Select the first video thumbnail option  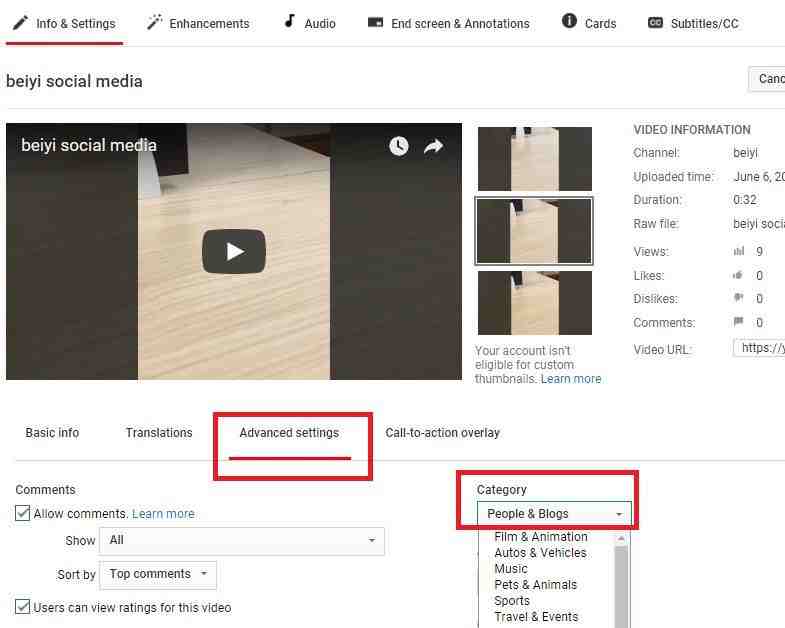click(x=534, y=158)
